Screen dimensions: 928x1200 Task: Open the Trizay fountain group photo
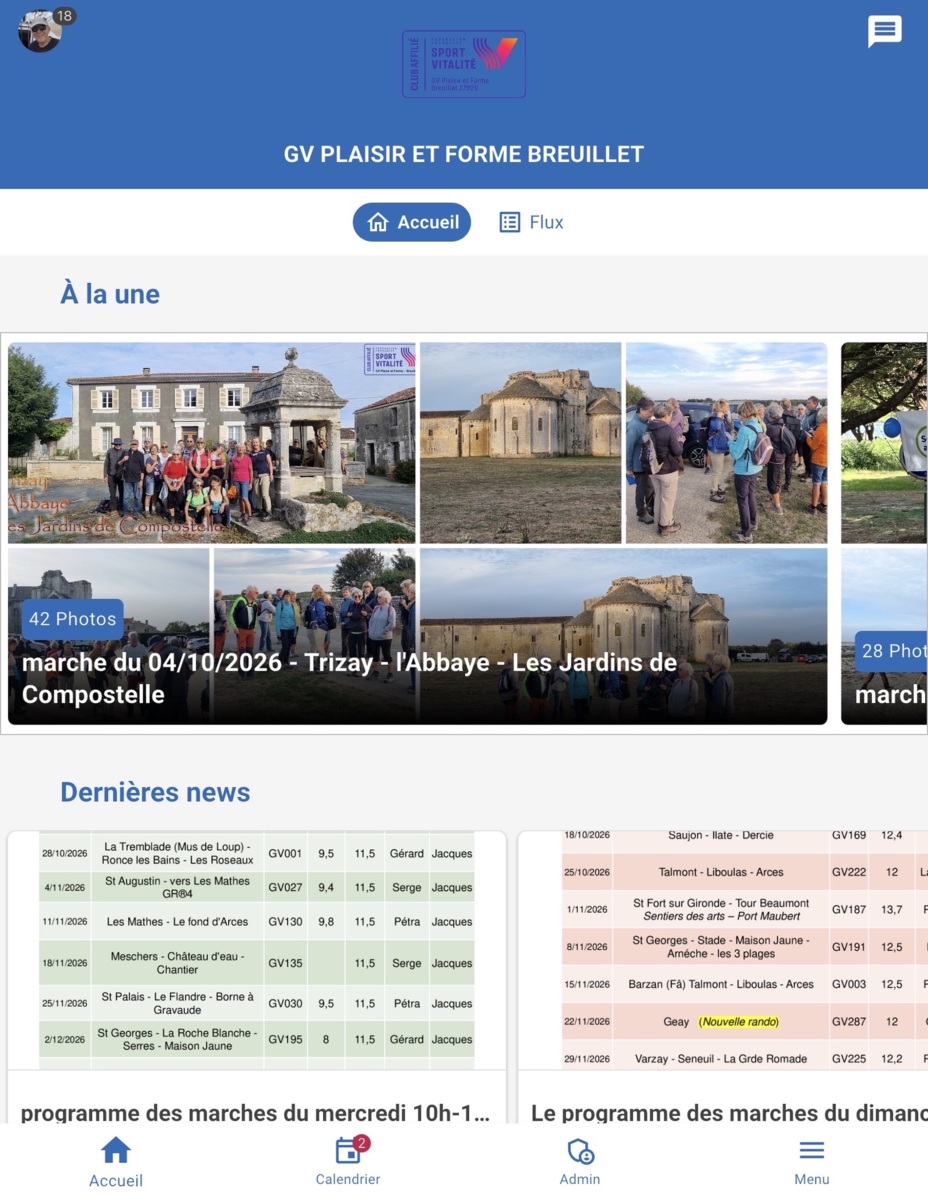212,443
